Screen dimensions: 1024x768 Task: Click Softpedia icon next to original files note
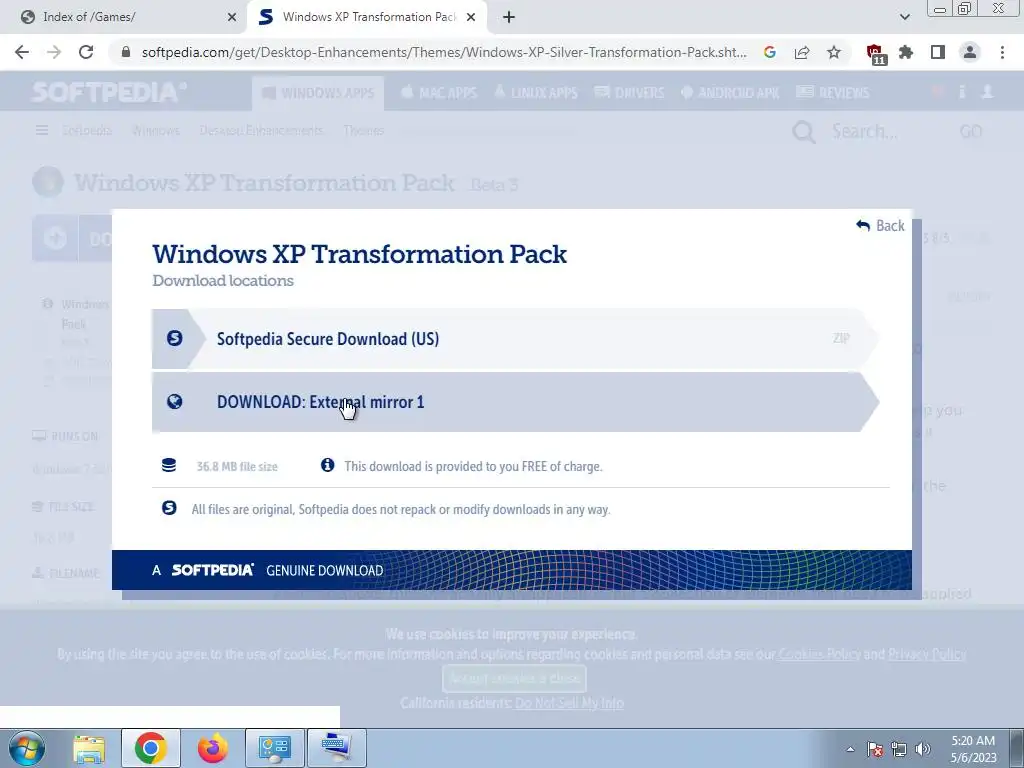click(x=169, y=508)
